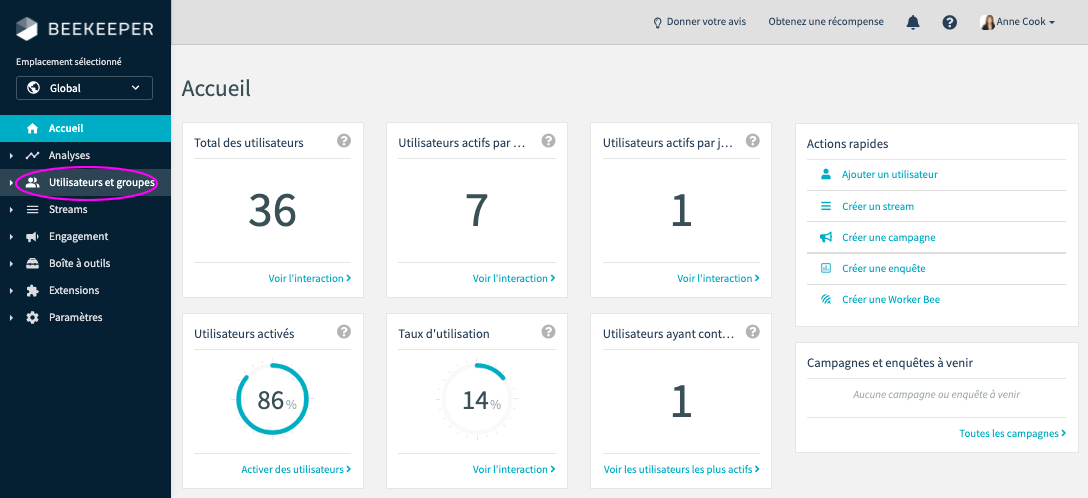
Task: Click help icon on Utilisateurs activés card
Action: coord(344,332)
